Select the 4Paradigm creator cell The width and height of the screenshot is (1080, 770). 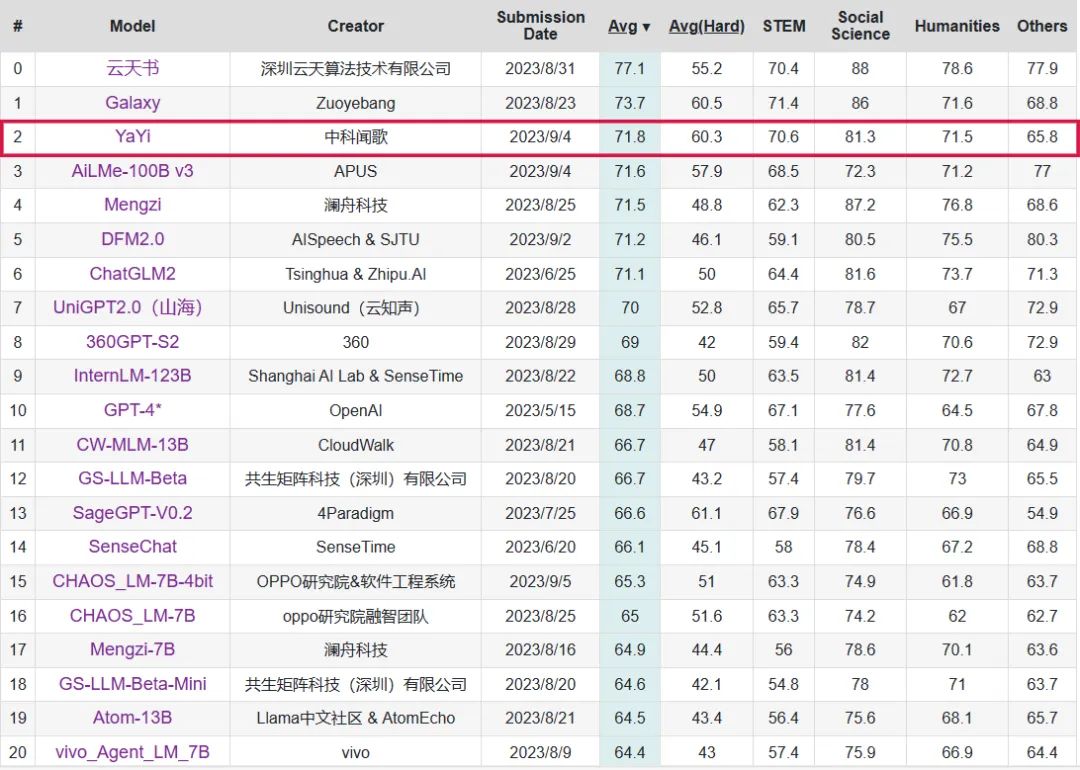(355, 513)
